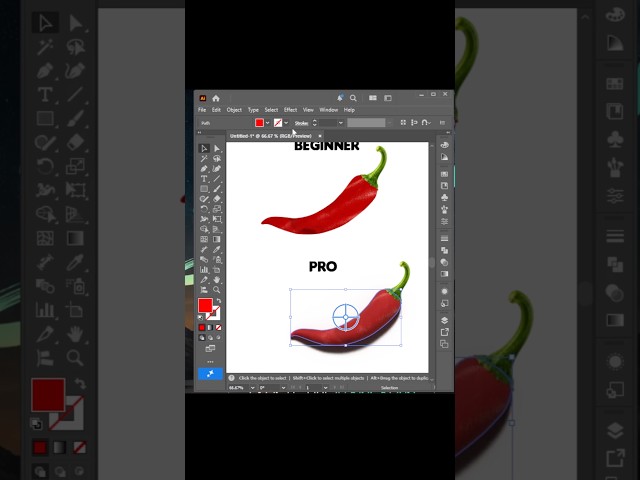Open the Artboards panel icon

[444, 344]
